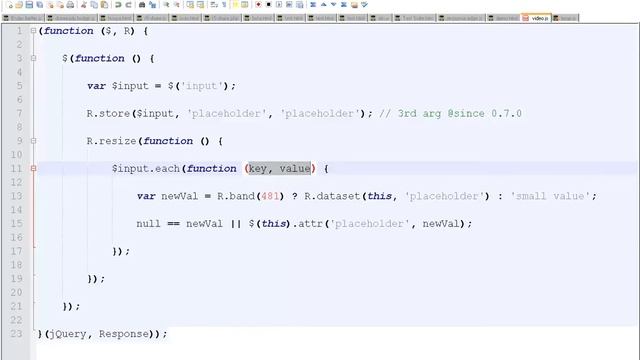Click line number 7 in margin
Image resolution: width=640 pixels, height=360 pixels.
click(19, 113)
